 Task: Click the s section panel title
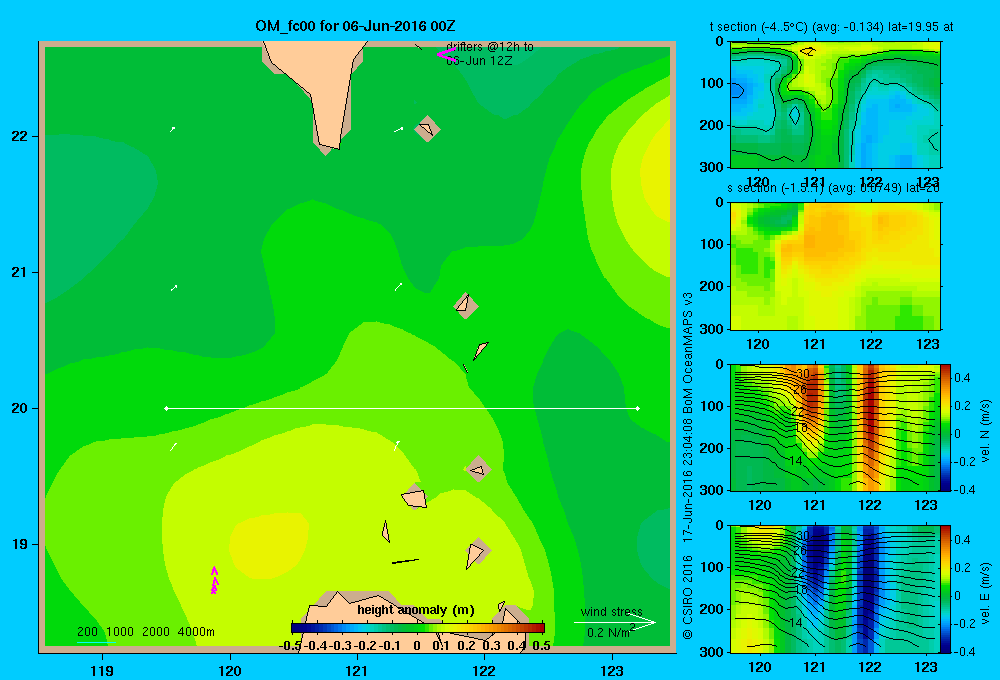834,188
